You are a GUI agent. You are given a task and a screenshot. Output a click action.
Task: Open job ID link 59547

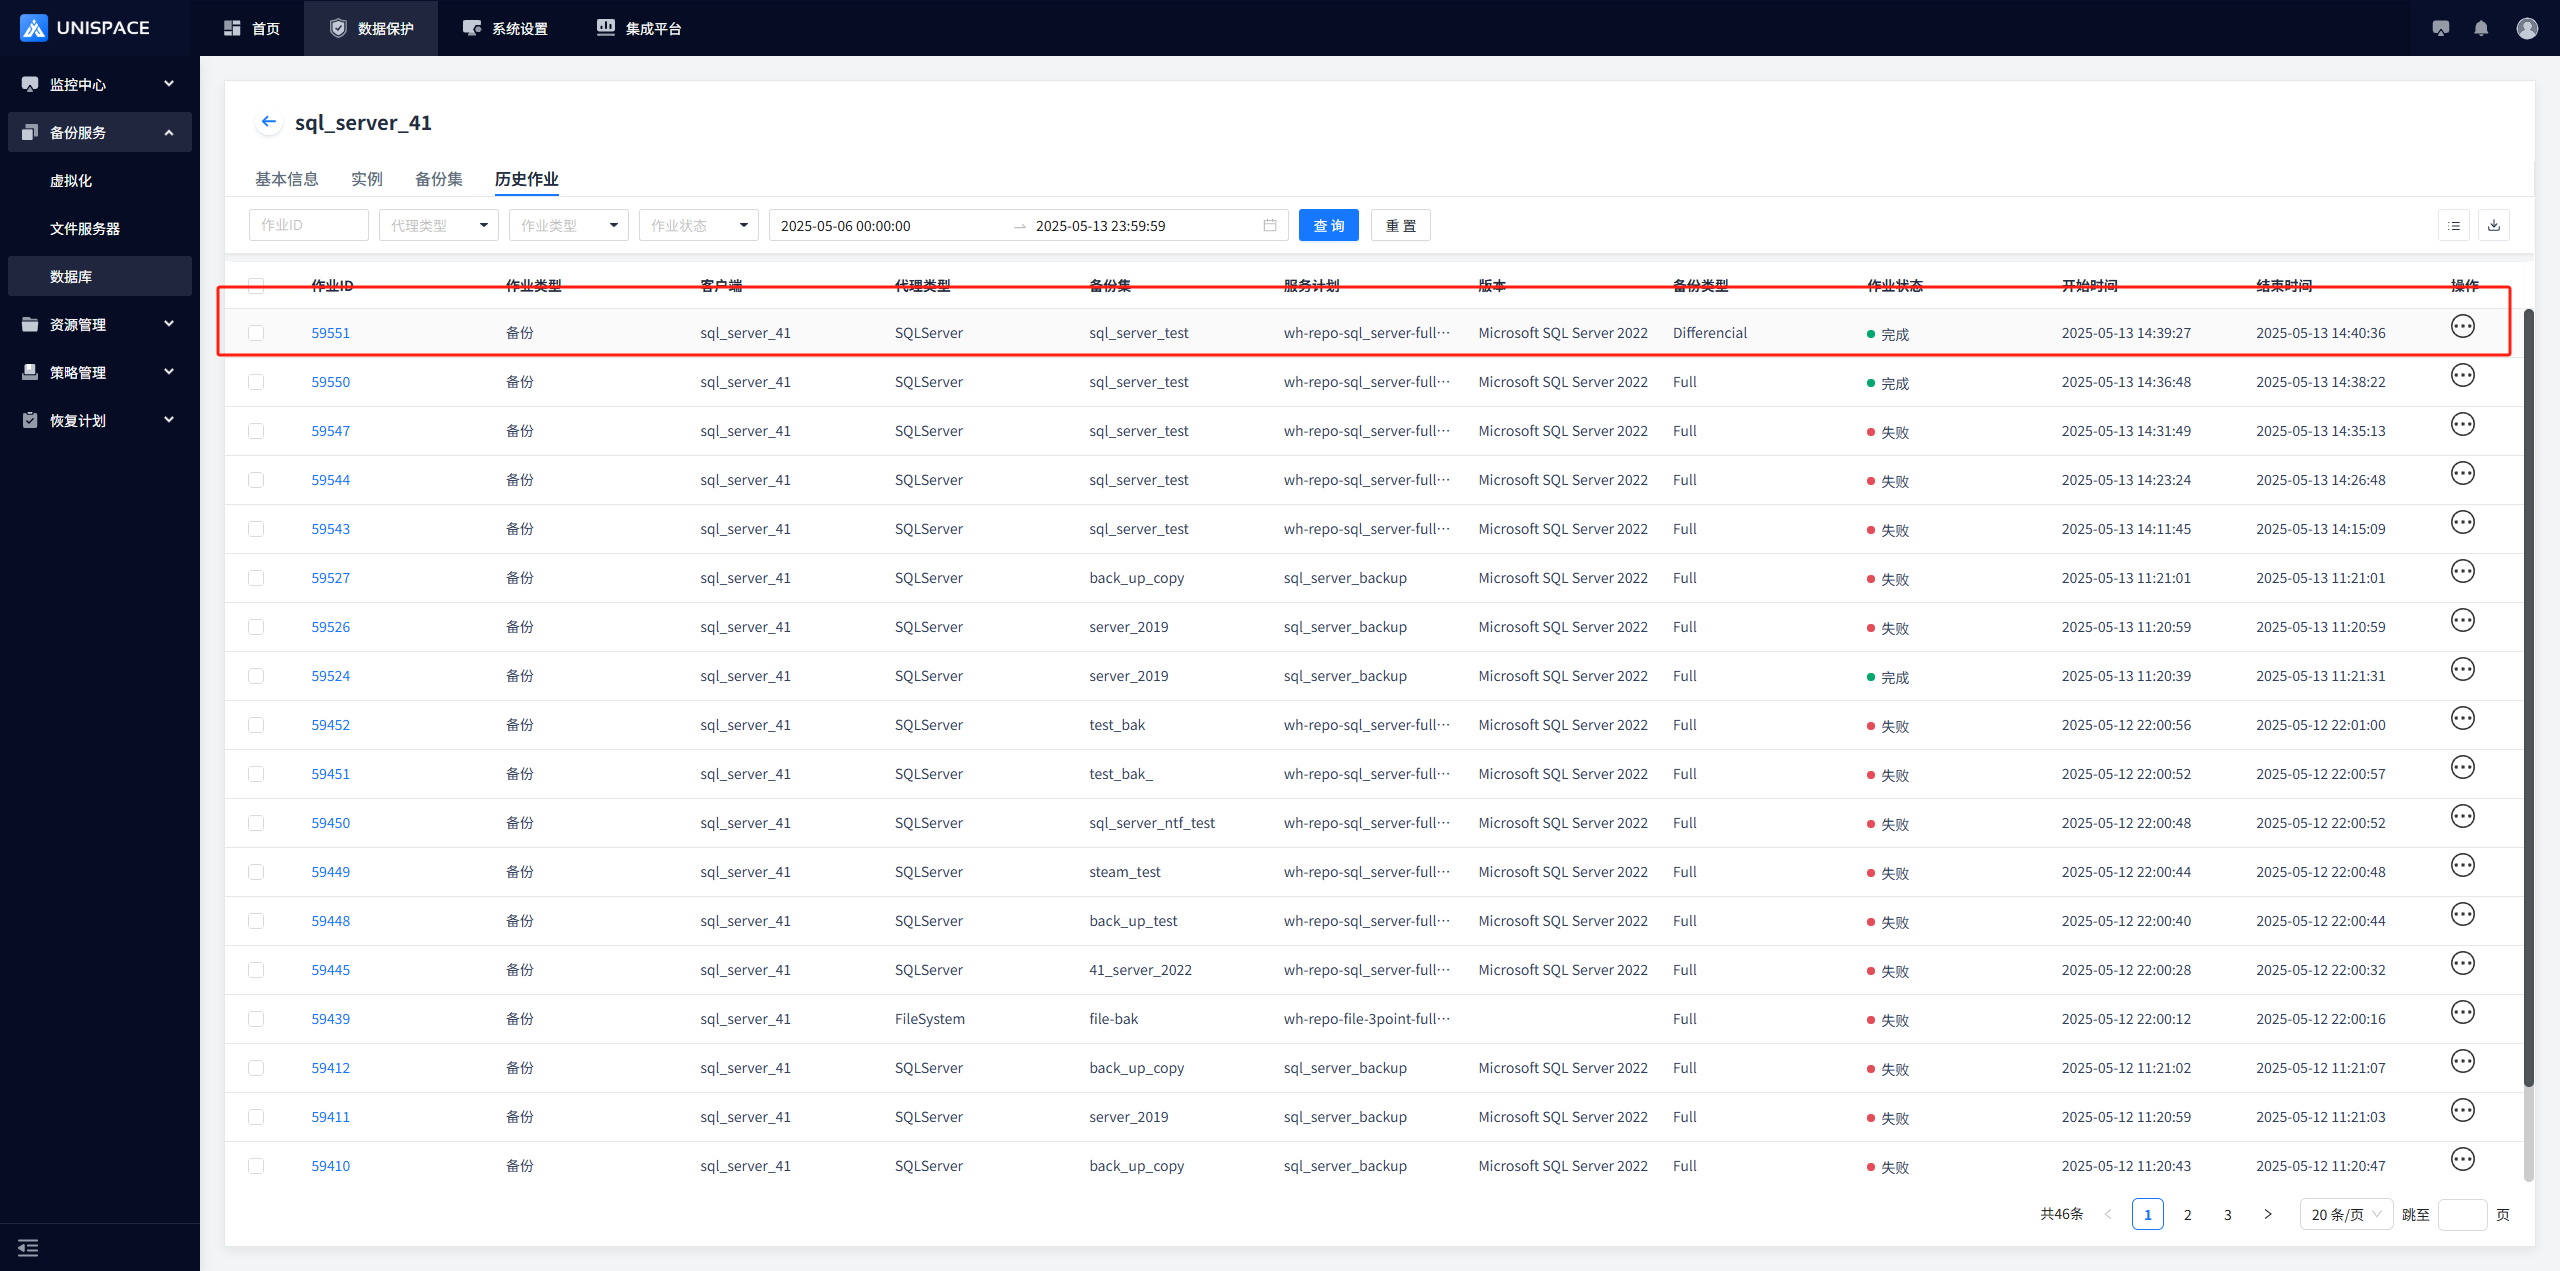tap(330, 431)
